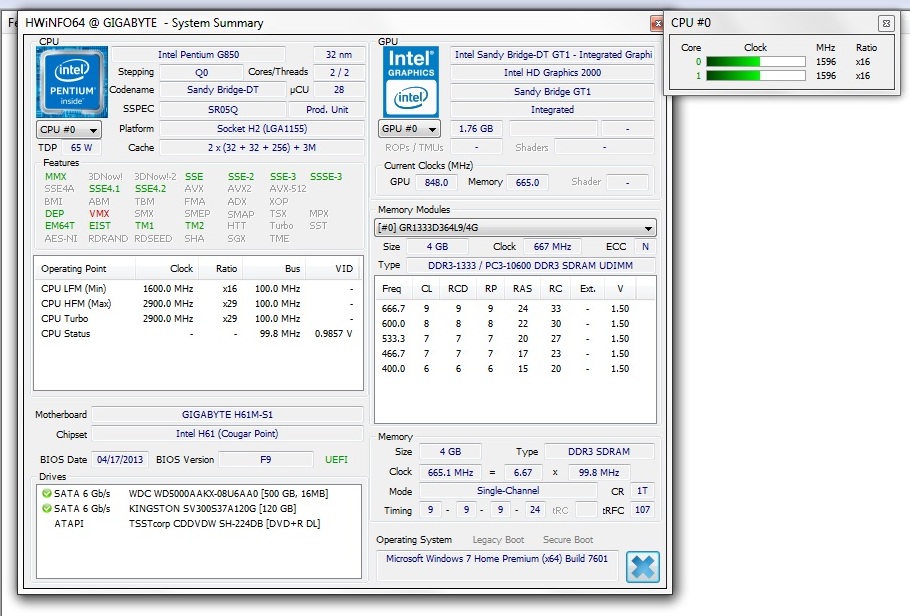Click the VID column header

point(334,269)
